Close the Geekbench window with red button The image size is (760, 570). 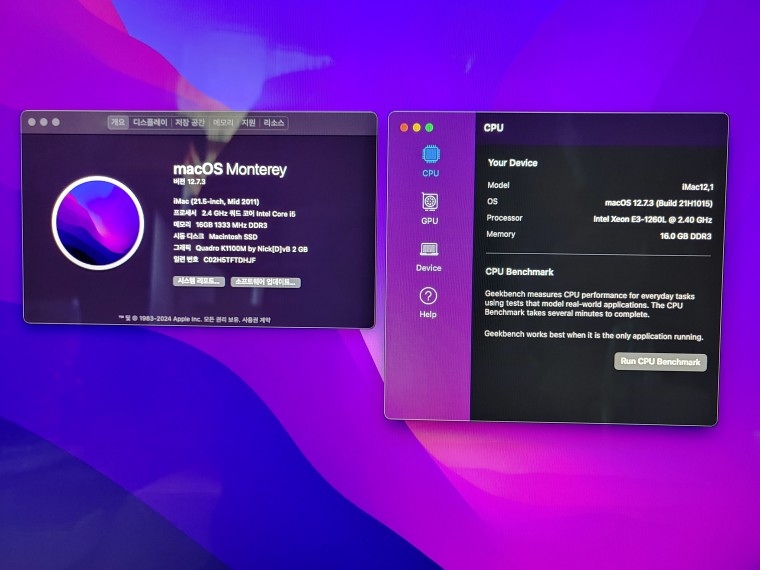404,127
